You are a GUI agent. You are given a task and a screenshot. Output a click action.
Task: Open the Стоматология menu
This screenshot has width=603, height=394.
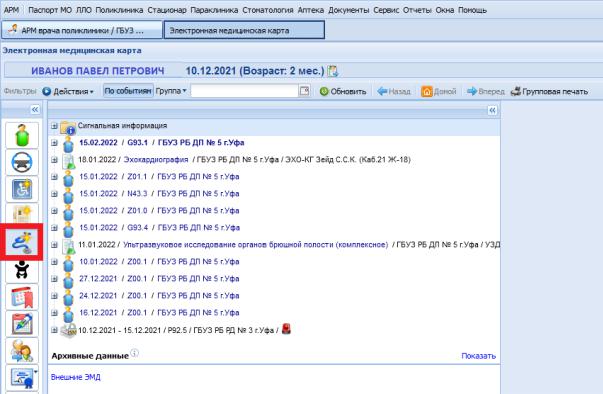pos(268,10)
